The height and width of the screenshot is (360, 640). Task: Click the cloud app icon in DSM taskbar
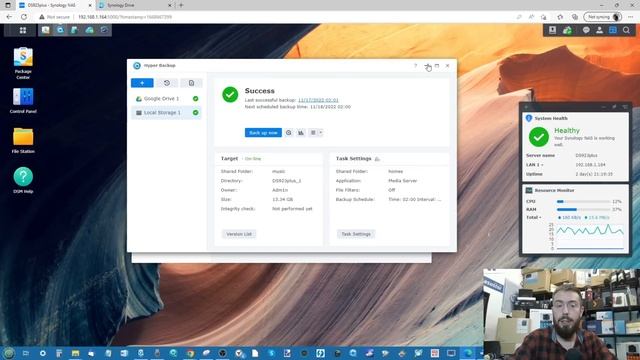click(89, 30)
